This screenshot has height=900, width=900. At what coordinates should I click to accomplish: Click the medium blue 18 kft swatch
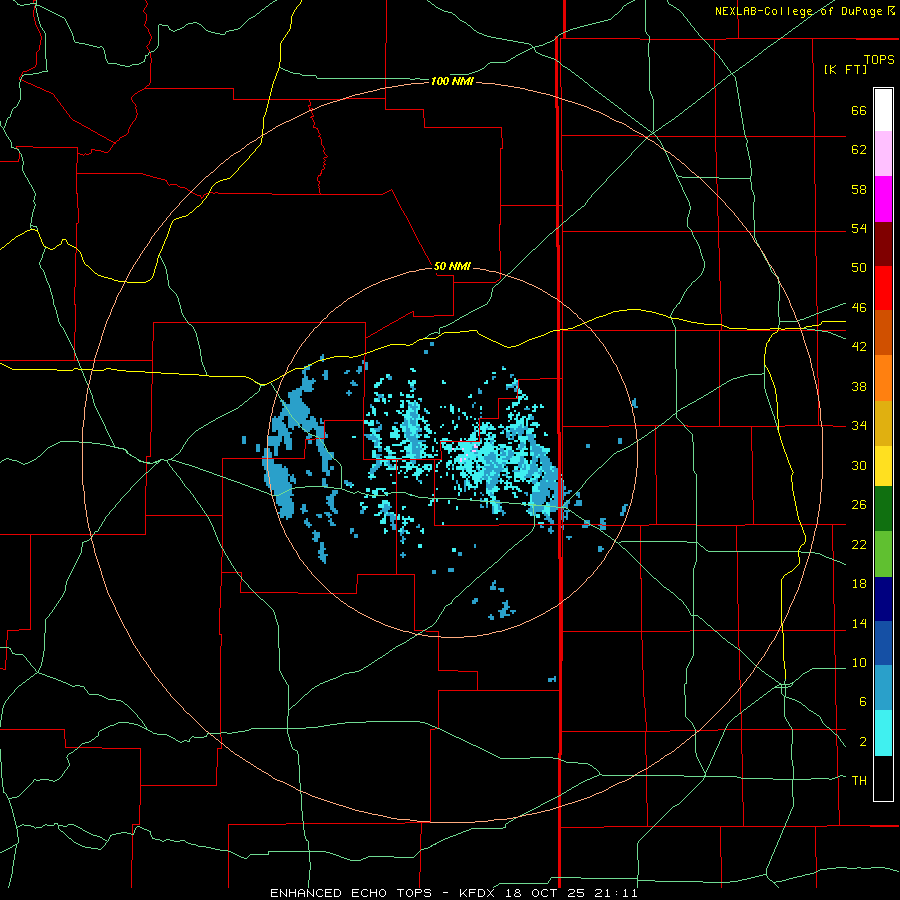(883, 645)
